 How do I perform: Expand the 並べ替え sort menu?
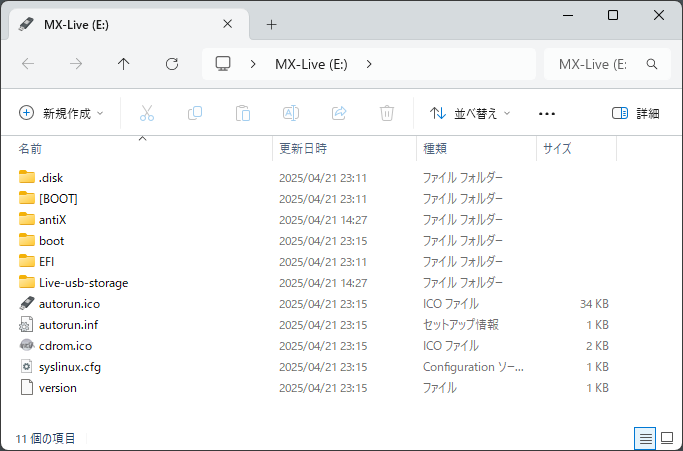[x=470, y=113]
